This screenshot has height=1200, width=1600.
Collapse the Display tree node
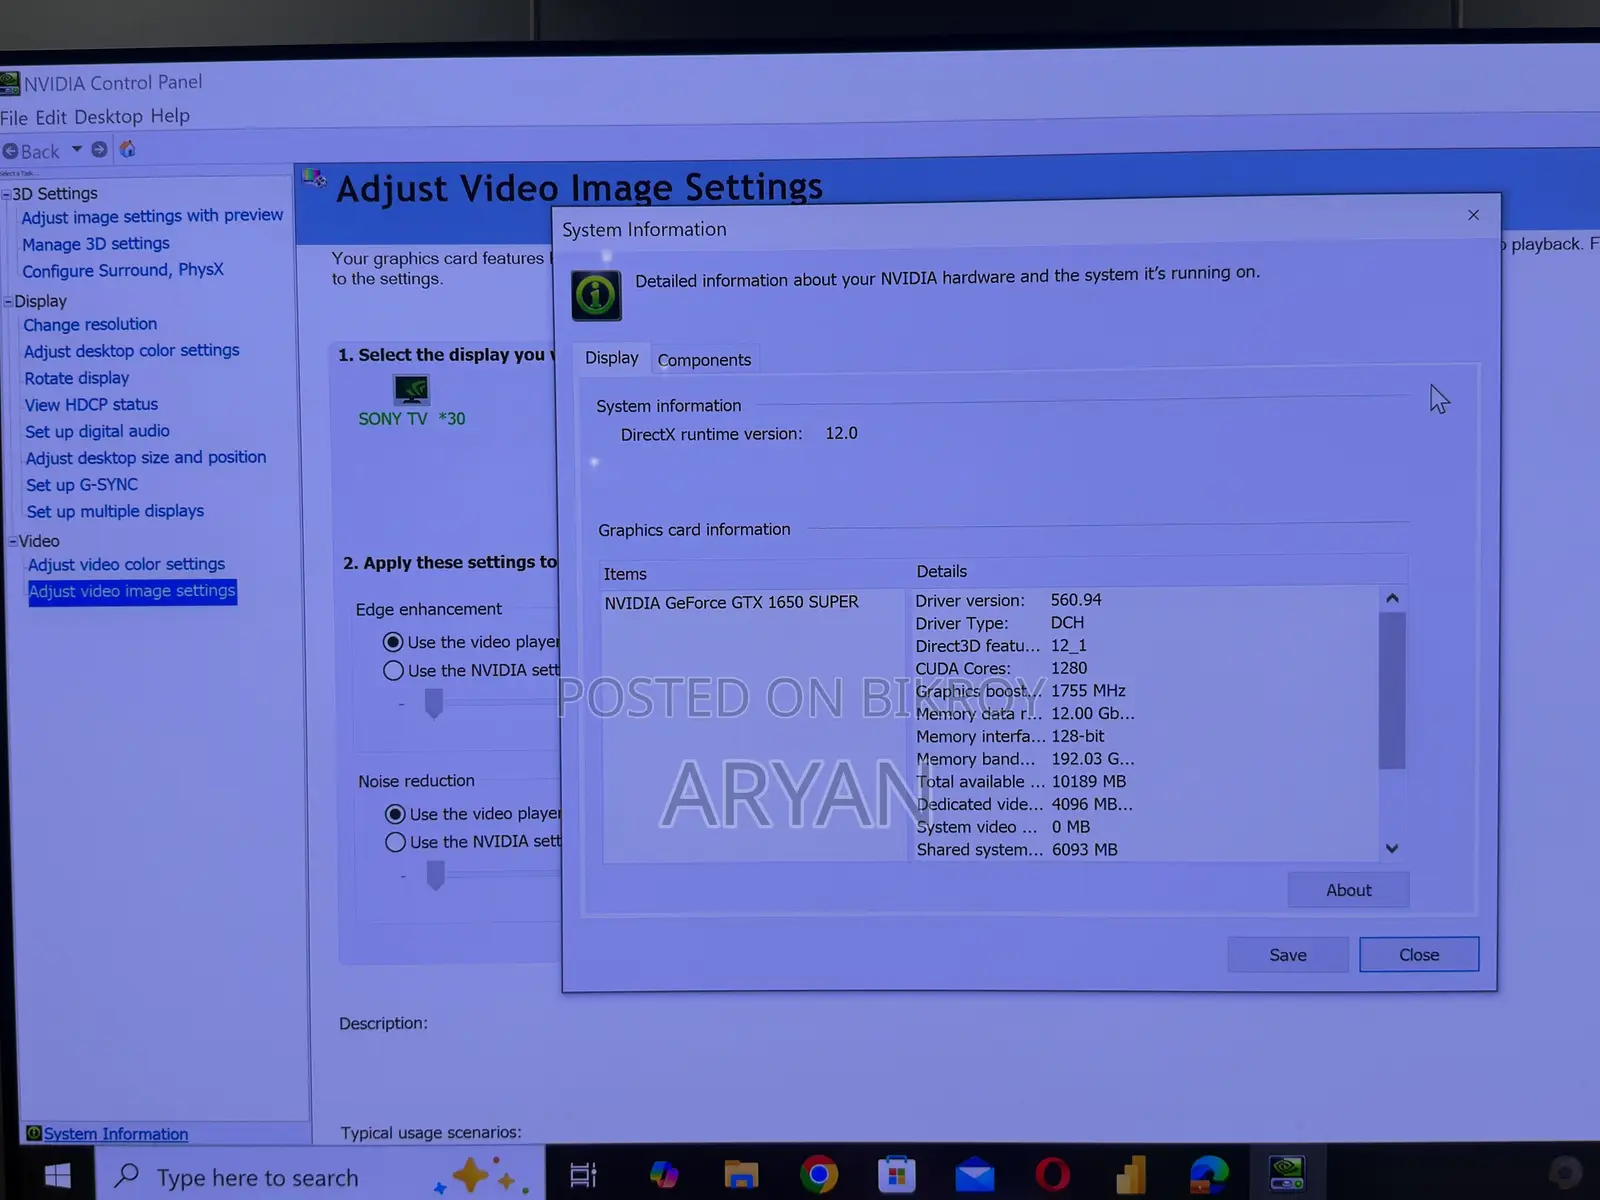pos(8,302)
